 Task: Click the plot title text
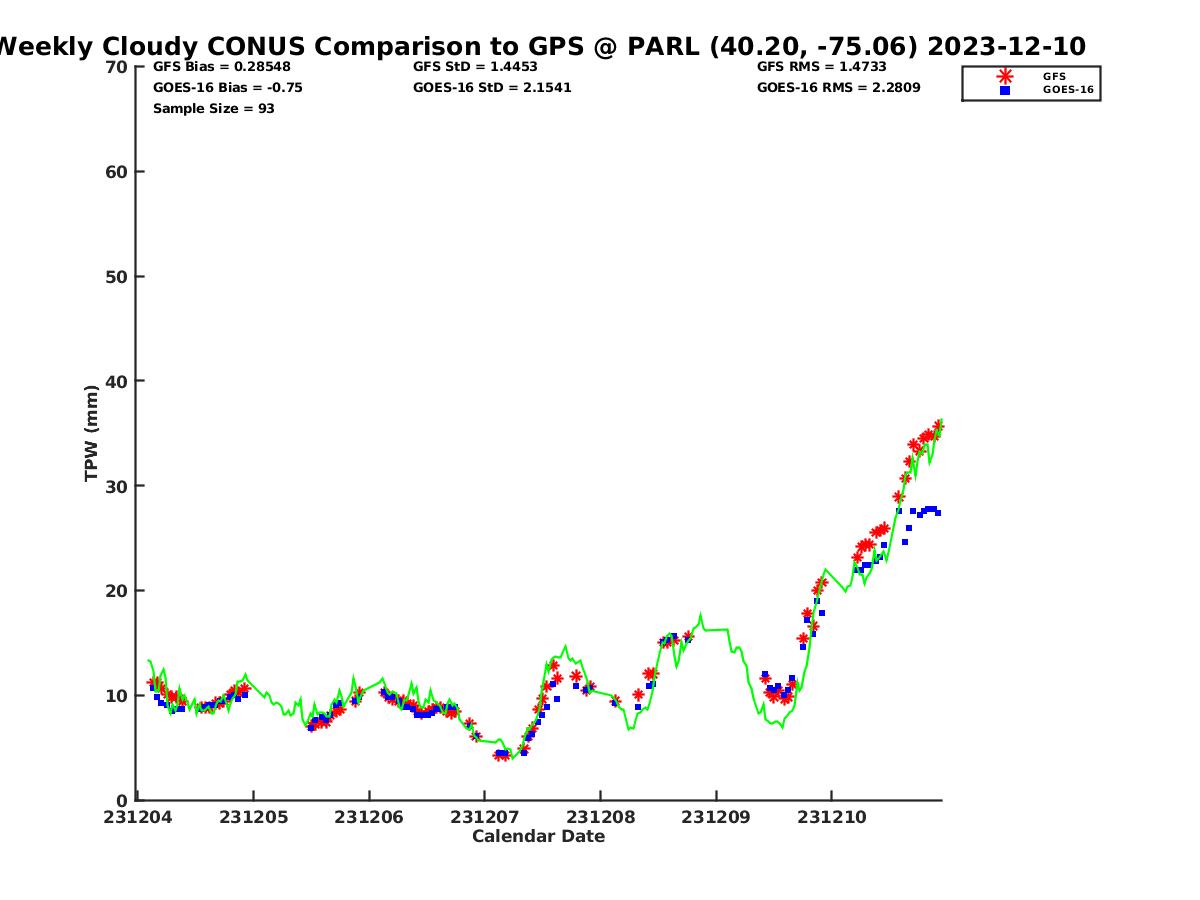(x=540, y=47)
